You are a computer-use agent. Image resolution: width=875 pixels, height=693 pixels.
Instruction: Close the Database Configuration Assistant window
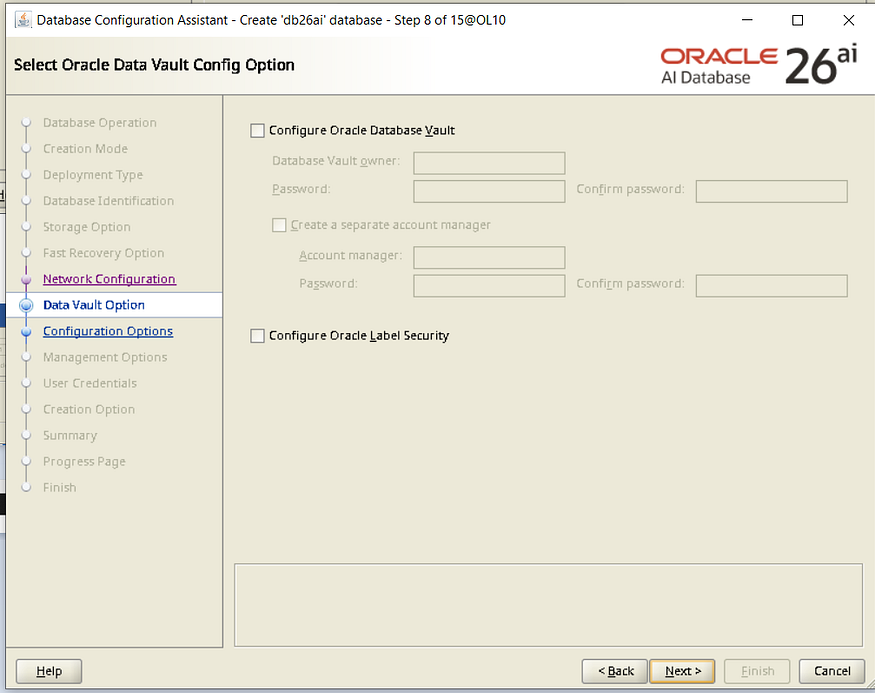pyautogui.click(x=848, y=21)
